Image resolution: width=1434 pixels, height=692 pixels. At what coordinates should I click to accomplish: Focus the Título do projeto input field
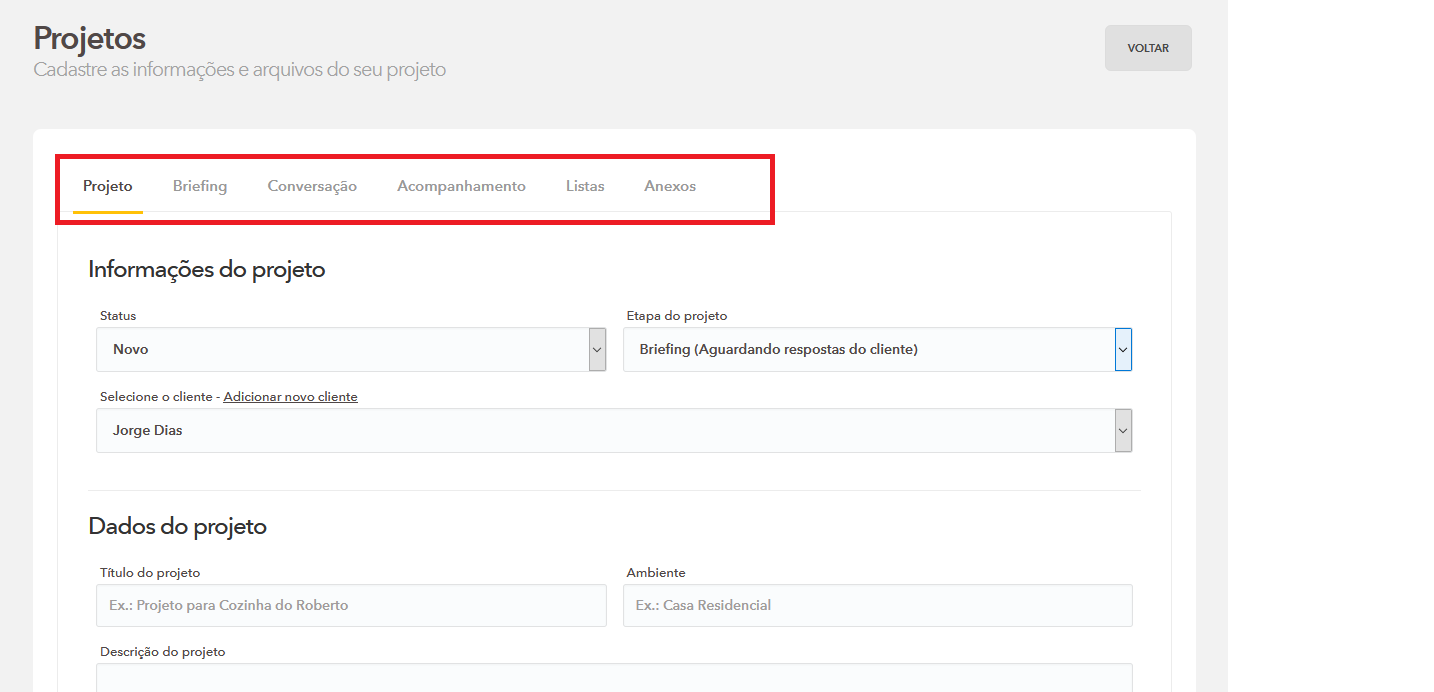pos(351,606)
